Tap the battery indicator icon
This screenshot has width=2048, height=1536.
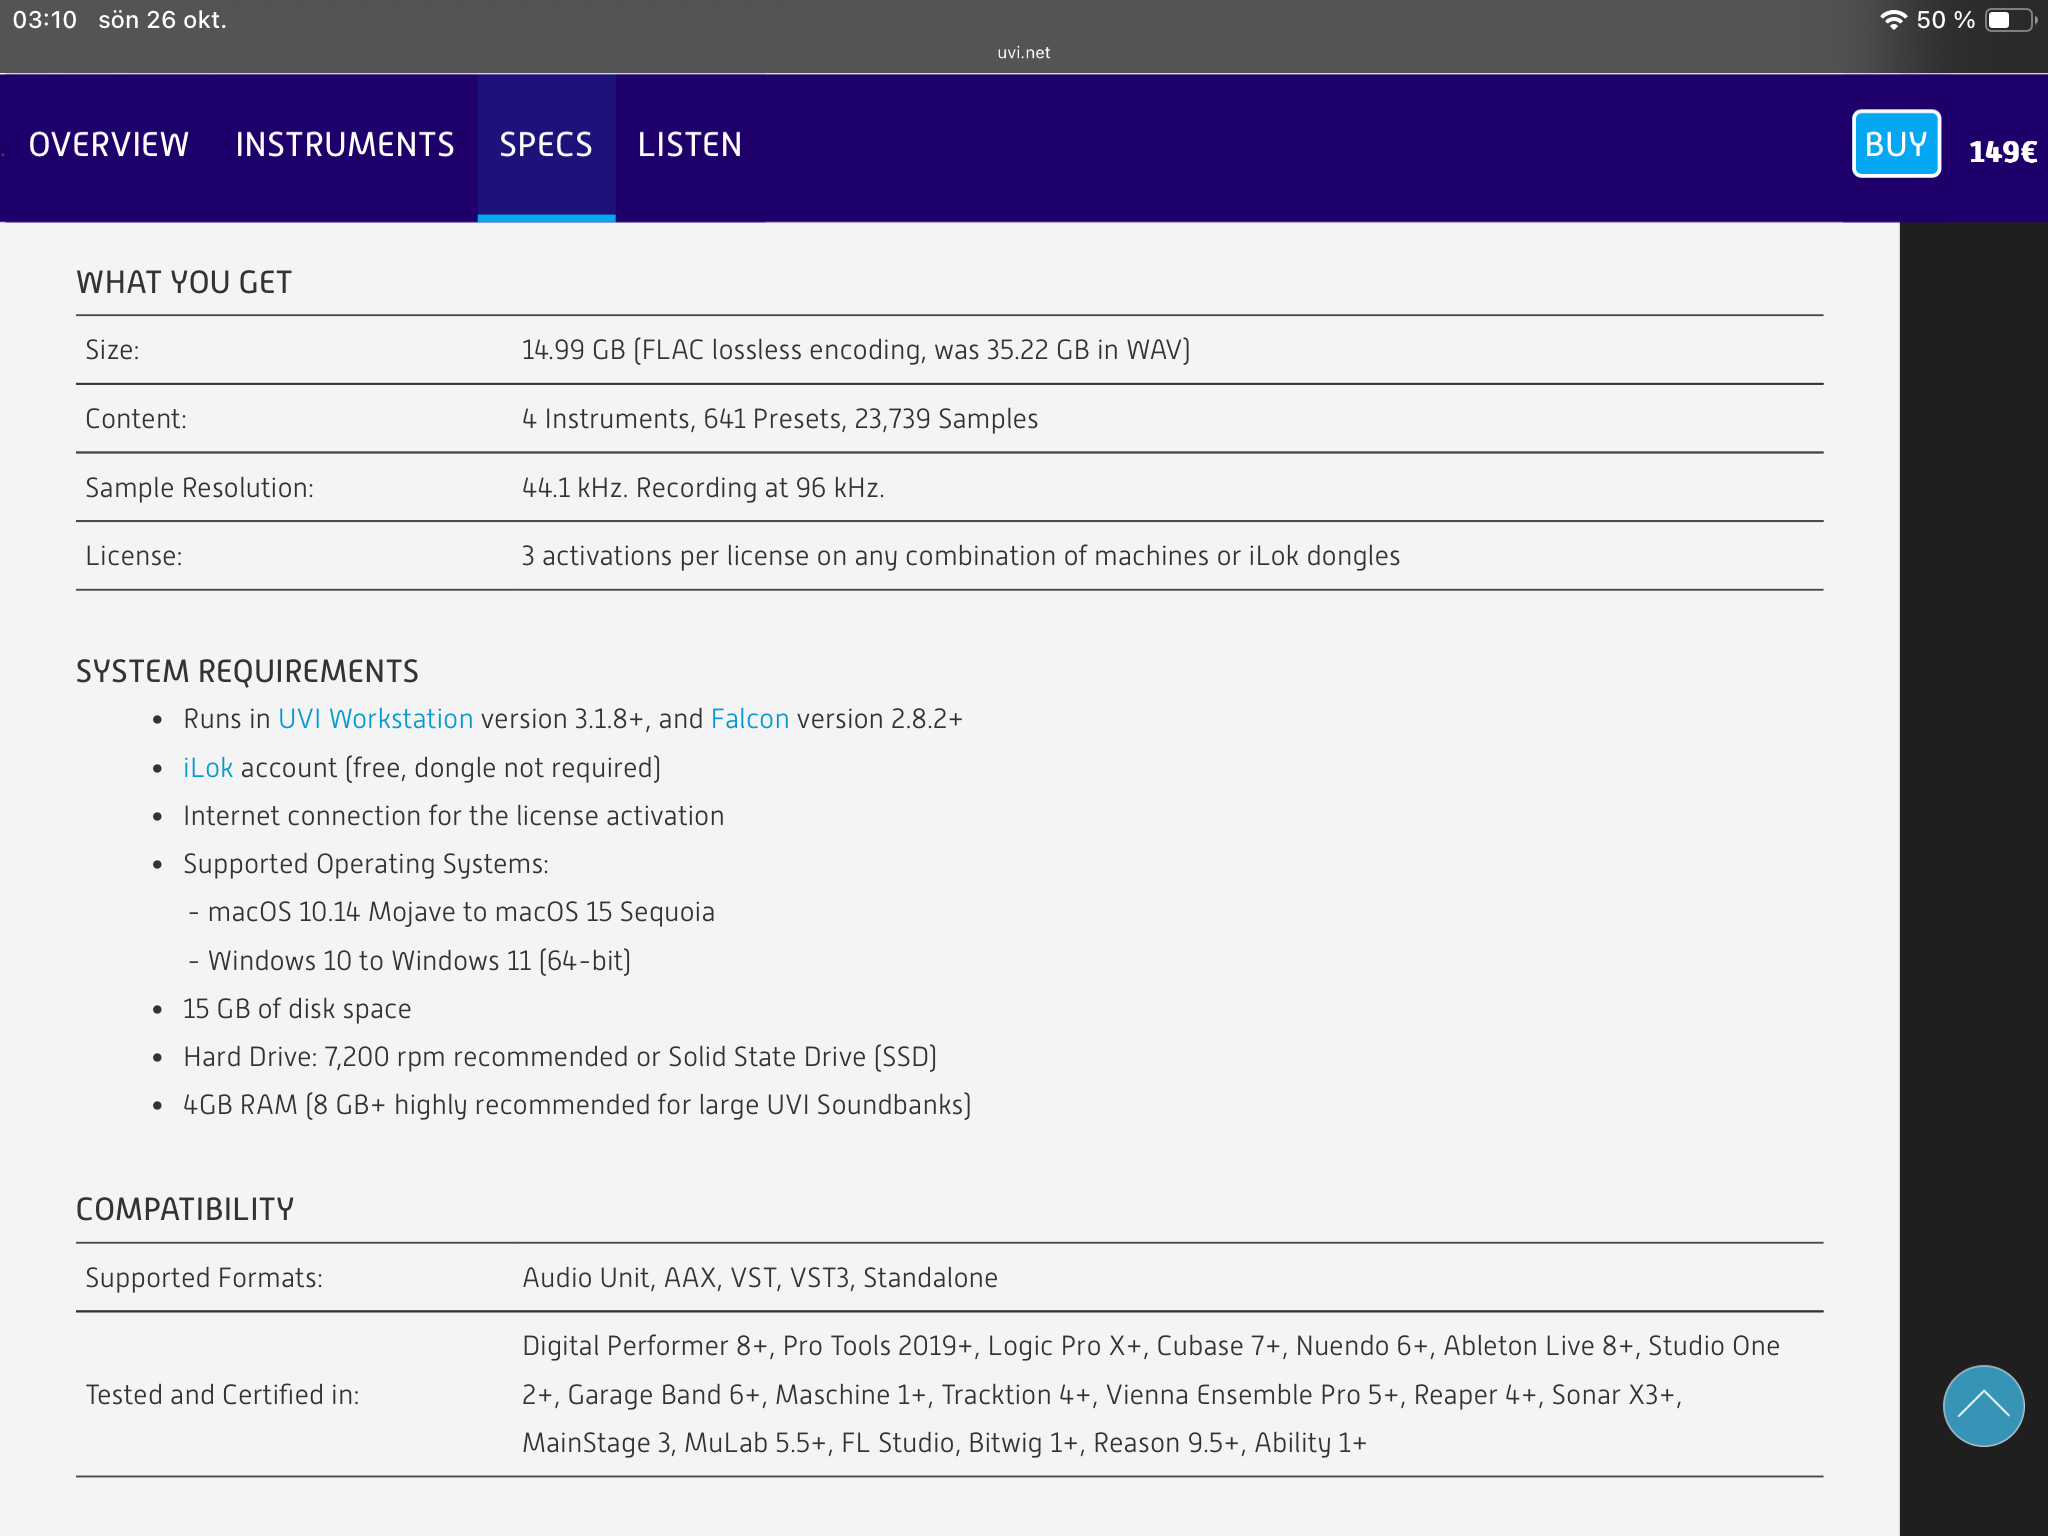pos(2010,20)
